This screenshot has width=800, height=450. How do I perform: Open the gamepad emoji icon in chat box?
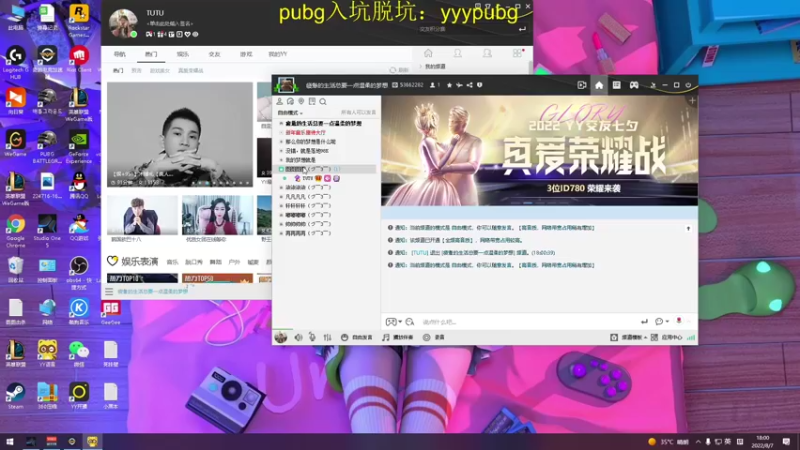pos(391,322)
